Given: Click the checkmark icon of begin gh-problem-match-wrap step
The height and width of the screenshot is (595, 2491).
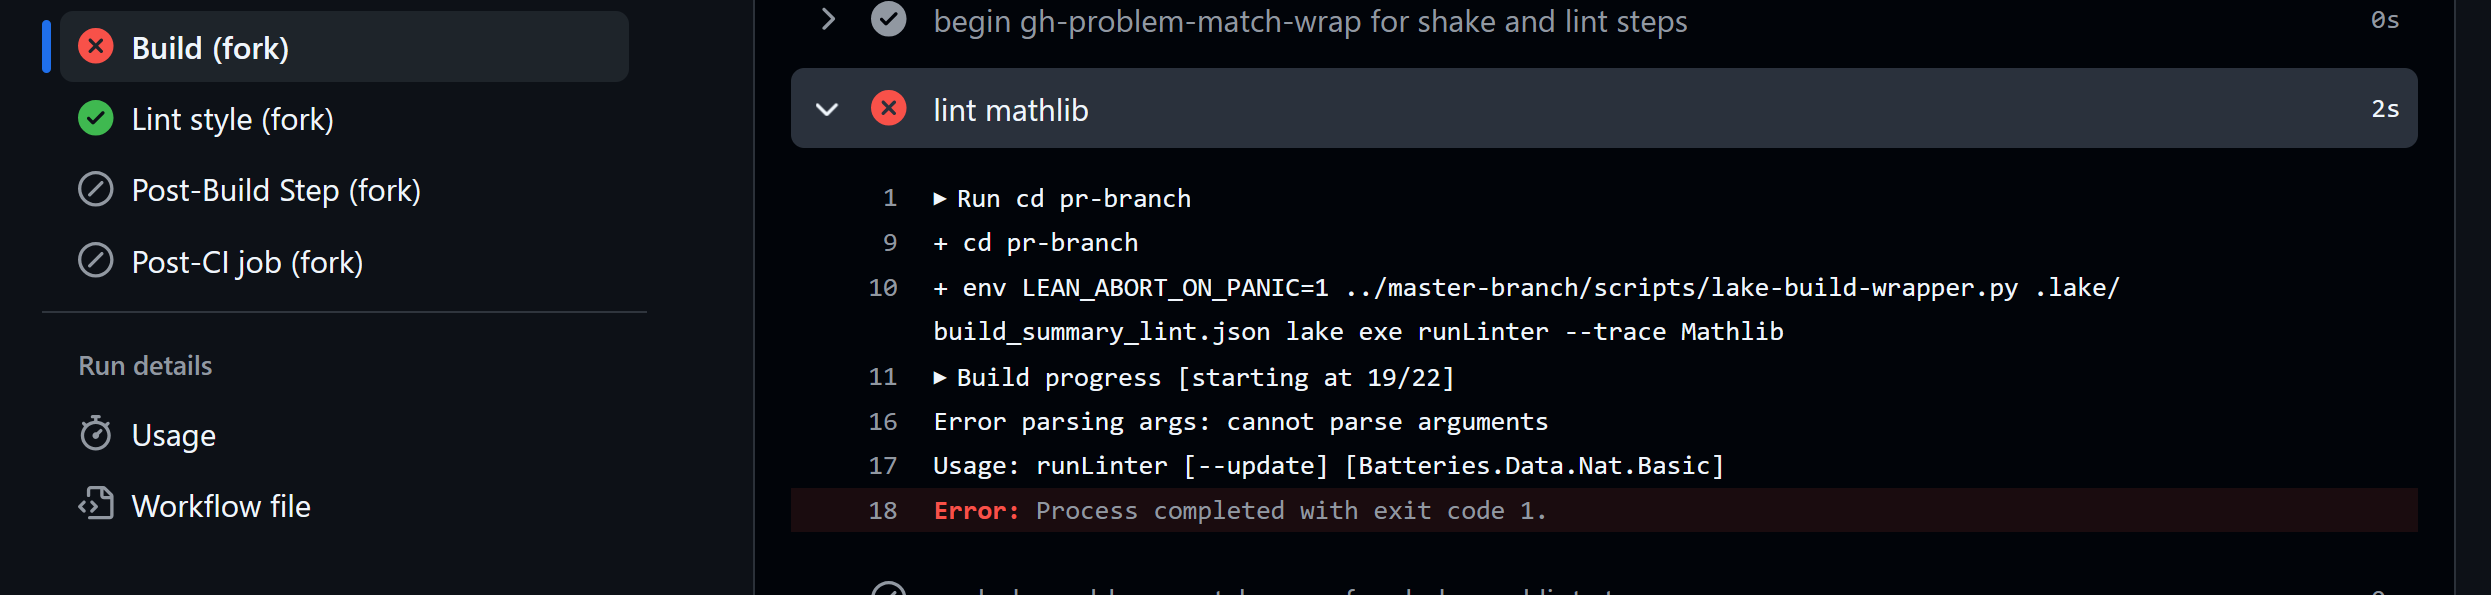Looking at the screenshot, I should tap(888, 20).
